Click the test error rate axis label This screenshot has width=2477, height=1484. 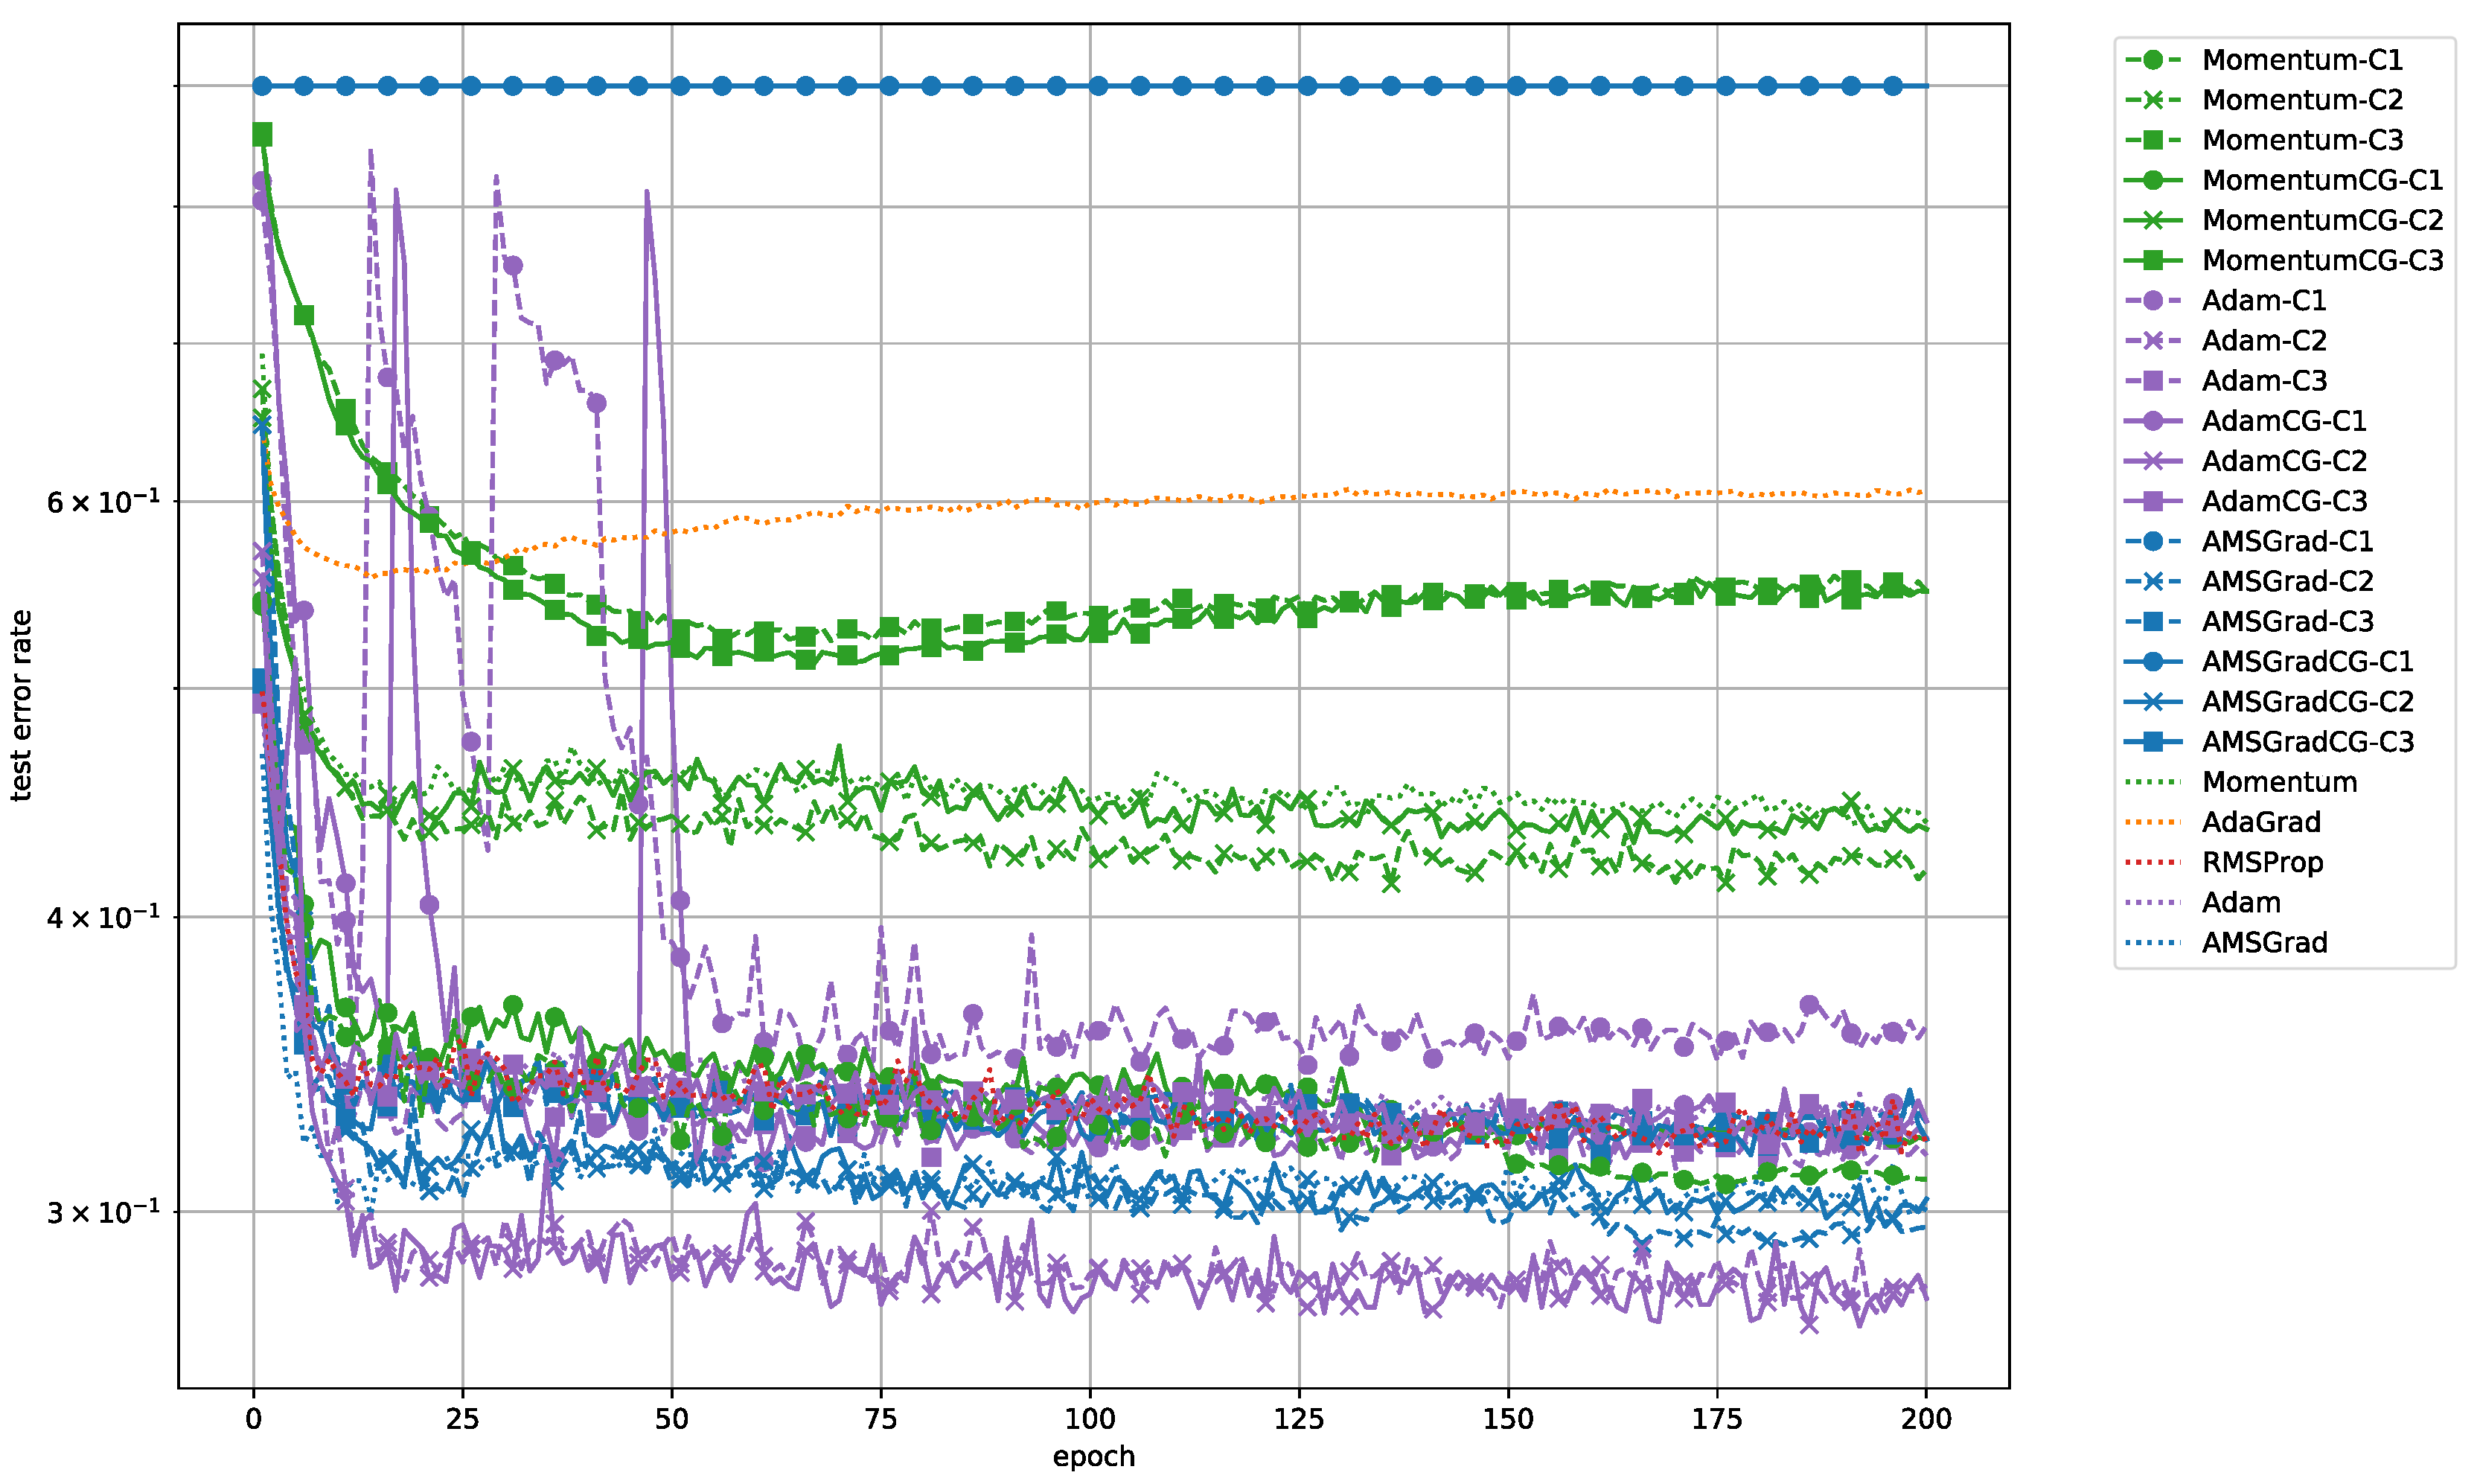21,706
